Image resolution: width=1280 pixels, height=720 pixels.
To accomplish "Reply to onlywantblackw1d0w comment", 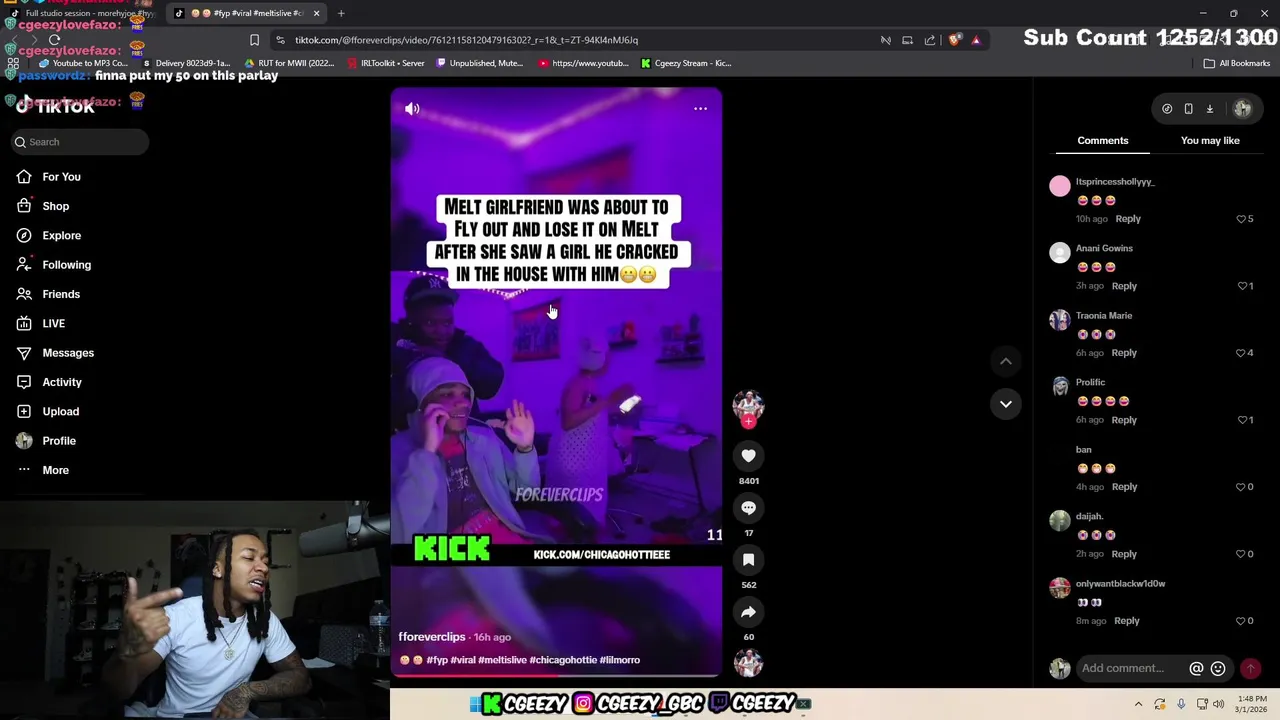I will tap(1127, 621).
